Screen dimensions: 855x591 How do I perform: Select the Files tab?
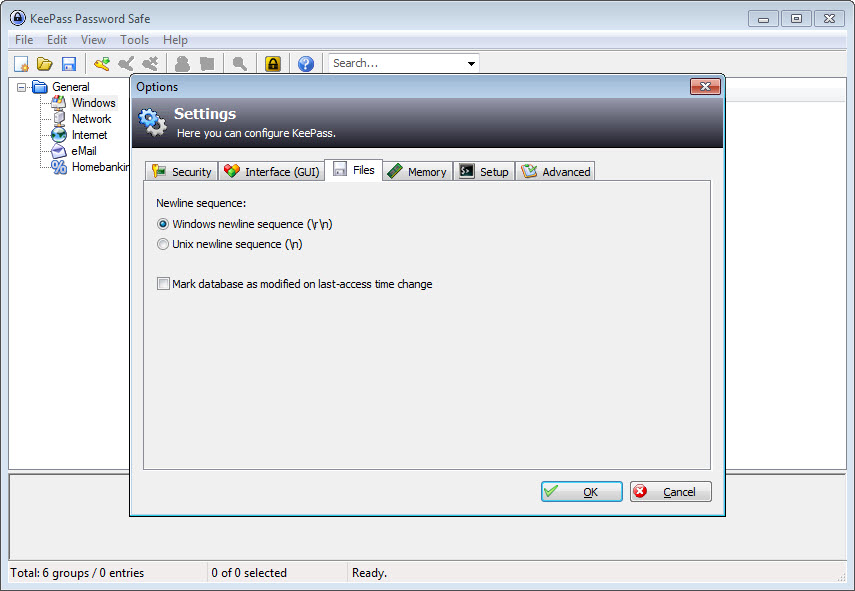tap(353, 170)
